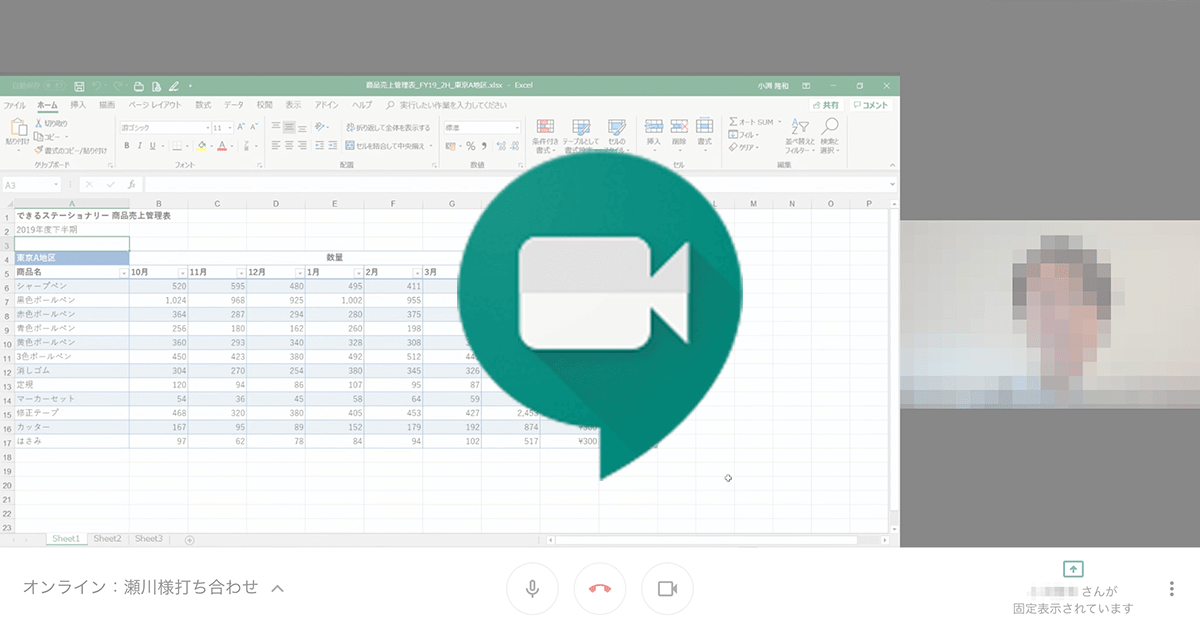1200x630 pixels.
Task: Click the Redo arrow in Excel
Action: point(118,86)
